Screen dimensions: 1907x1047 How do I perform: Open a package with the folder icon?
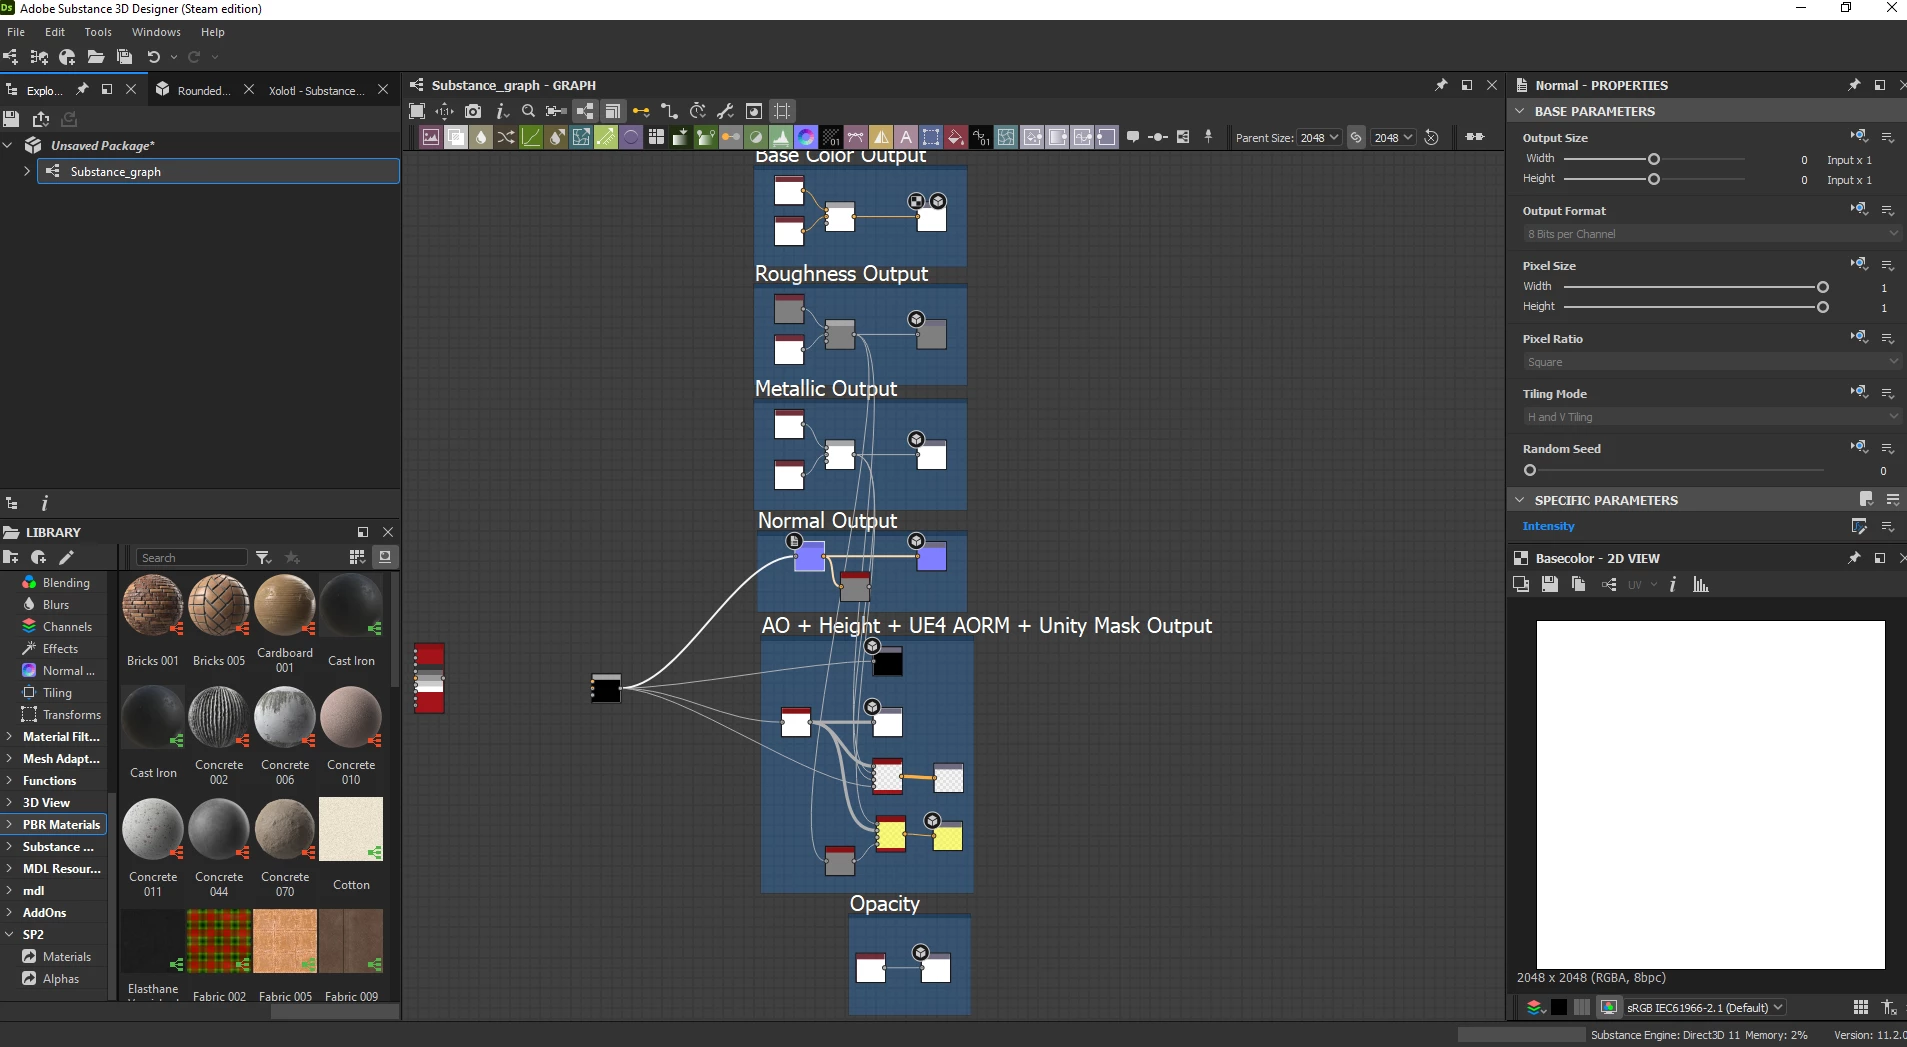coord(96,57)
